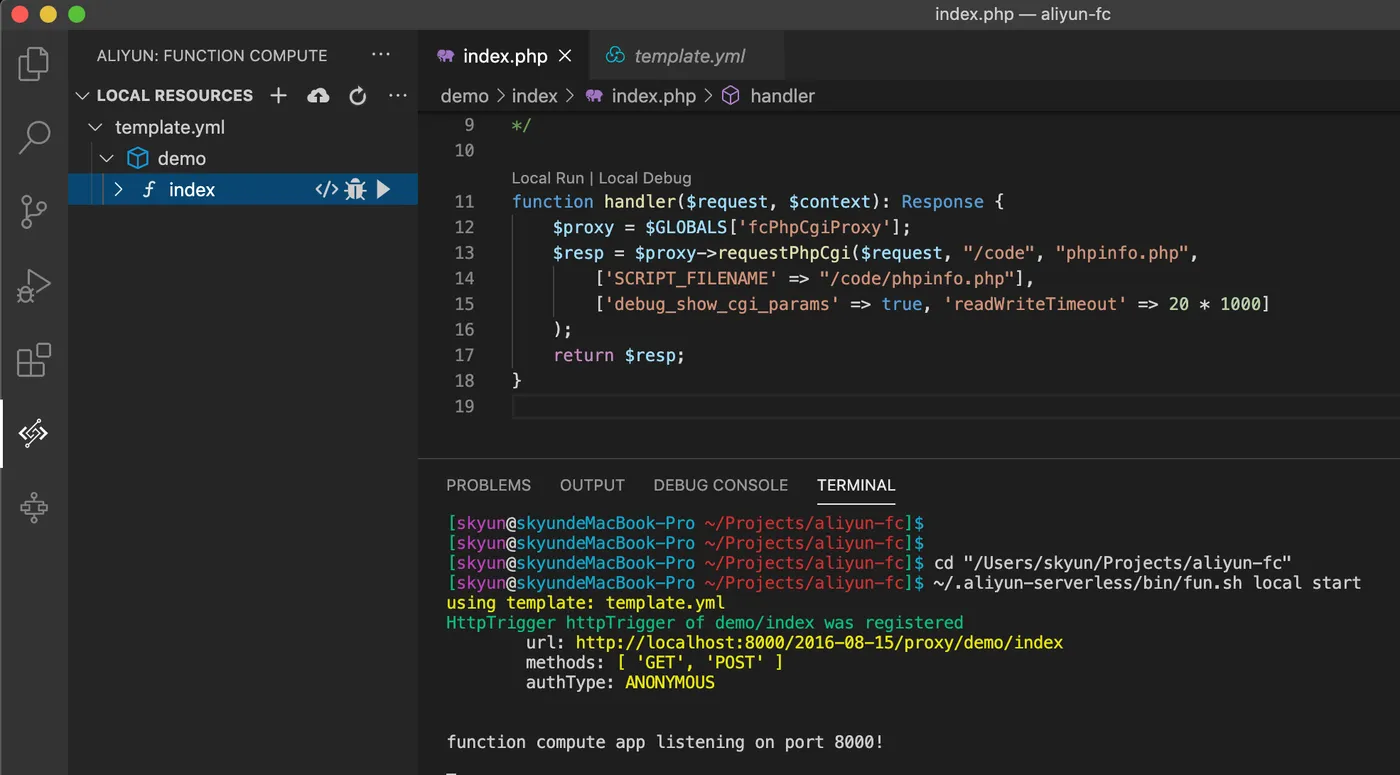Click the index folder breadcrumb segment
This screenshot has width=1400, height=775.
pyautogui.click(x=534, y=96)
